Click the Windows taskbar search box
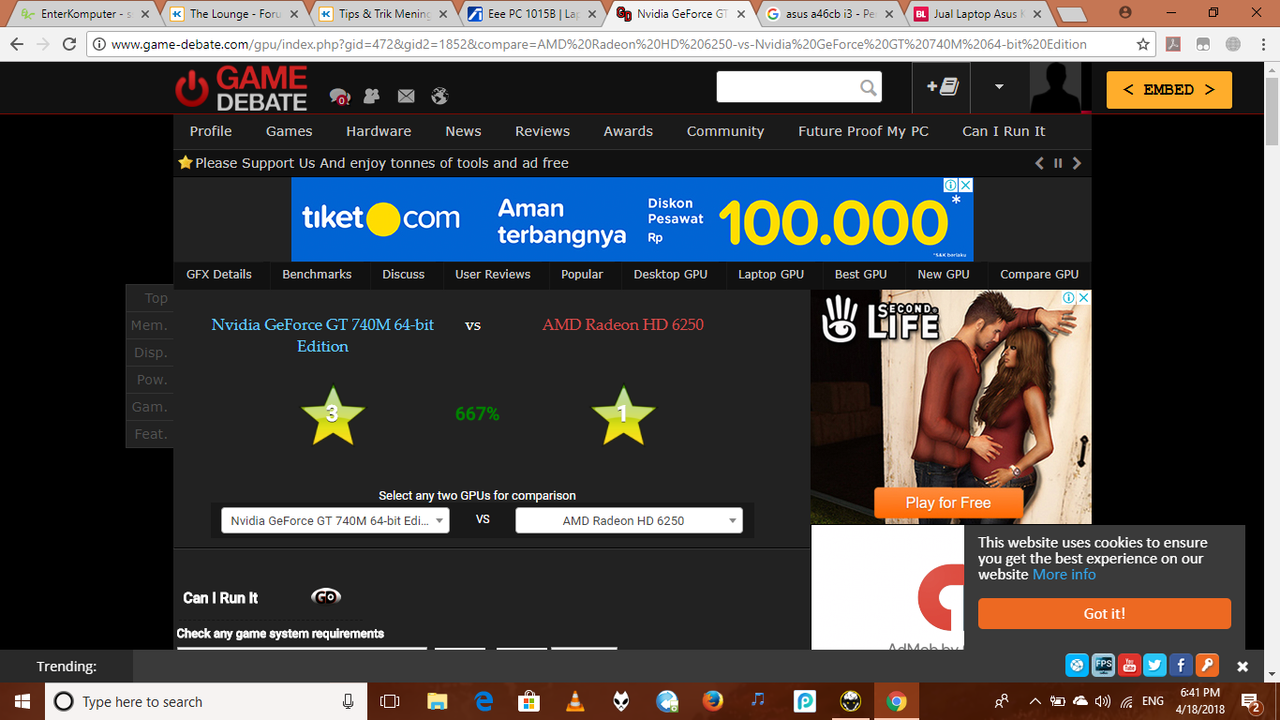The height and width of the screenshot is (720, 1280). pyautogui.click(x=205, y=701)
